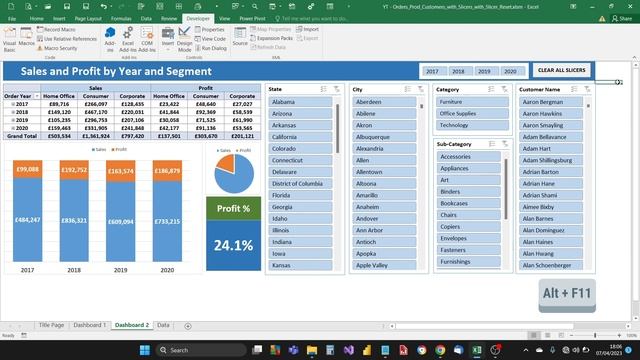640x360 pixels.
Task: Switch to the Insert ribbon tab
Action: click(x=59, y=19)
